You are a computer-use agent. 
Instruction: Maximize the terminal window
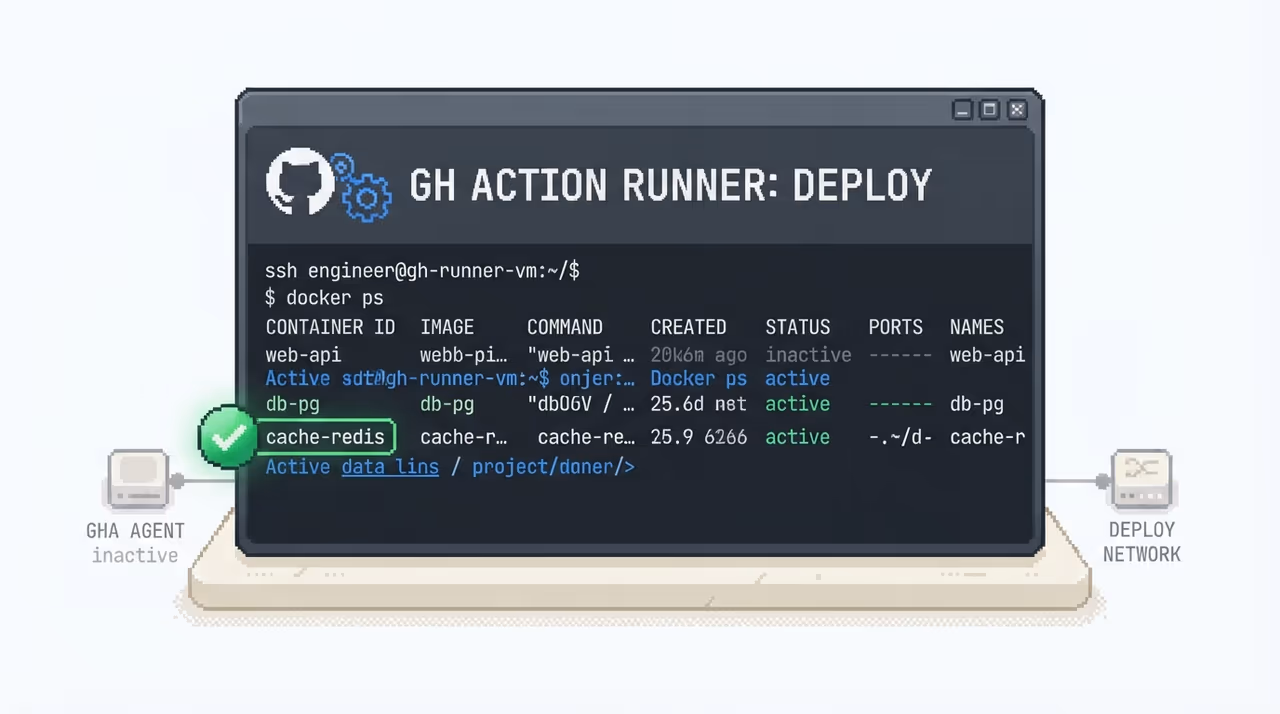click(990, 110)
